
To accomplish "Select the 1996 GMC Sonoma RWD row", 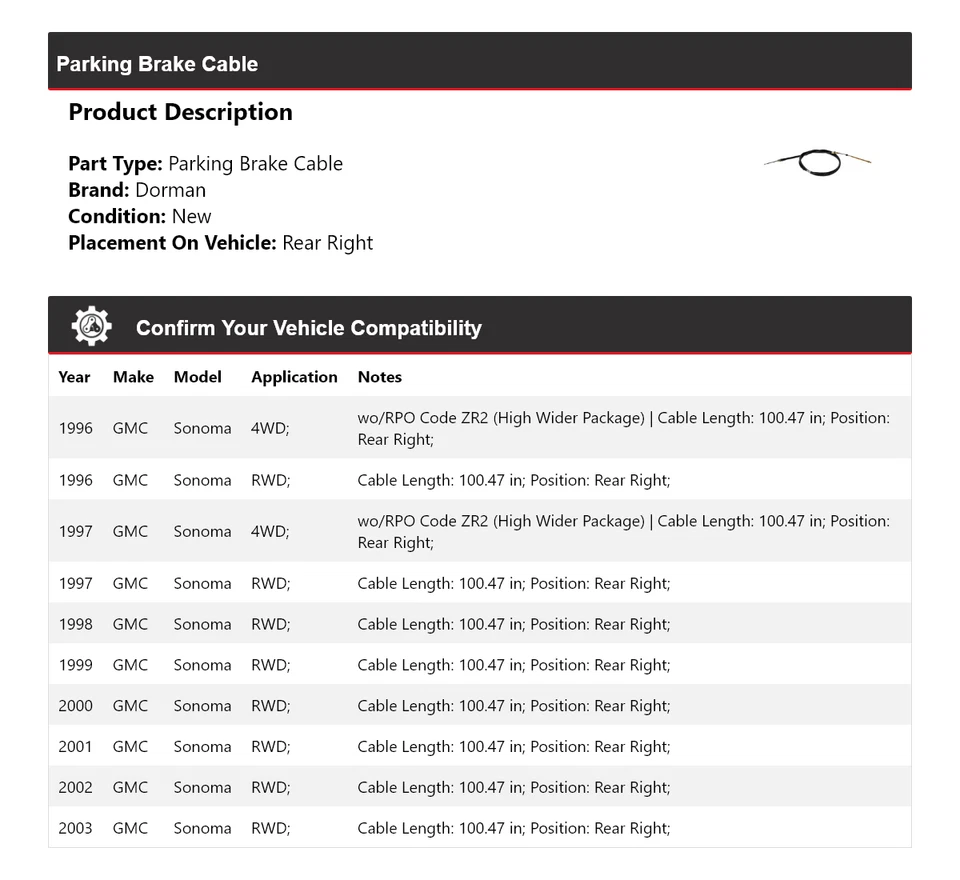I will 479,480.
